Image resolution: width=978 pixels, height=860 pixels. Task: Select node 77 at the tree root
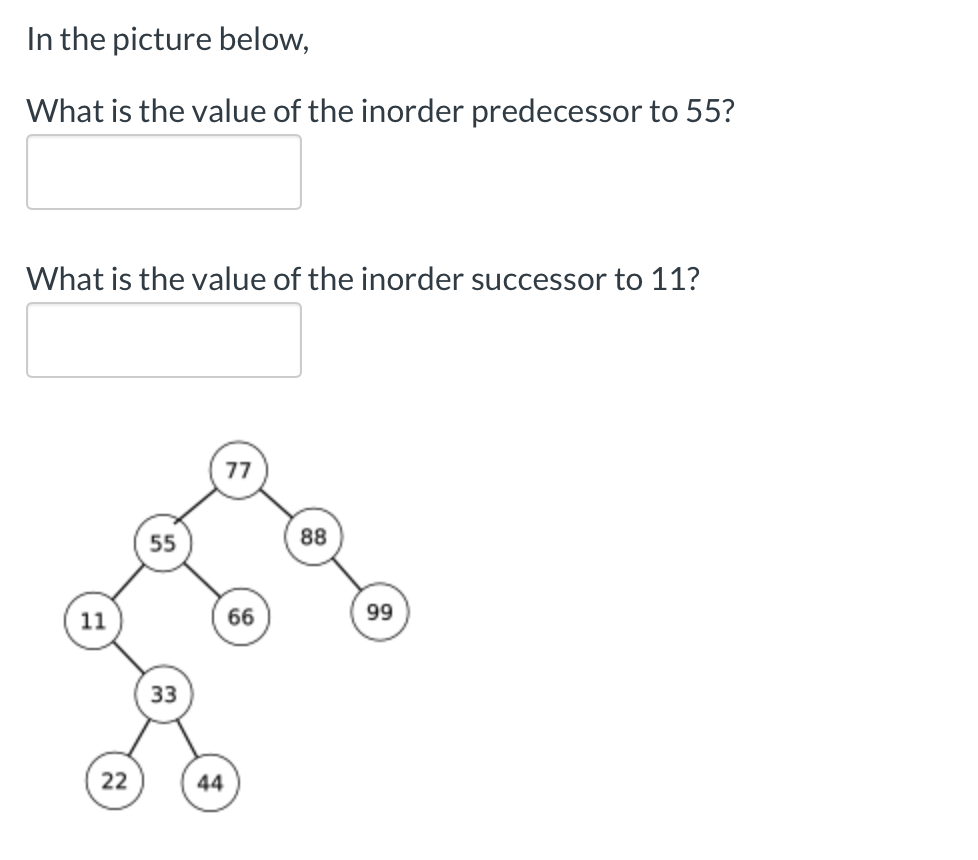coord(238,469)
